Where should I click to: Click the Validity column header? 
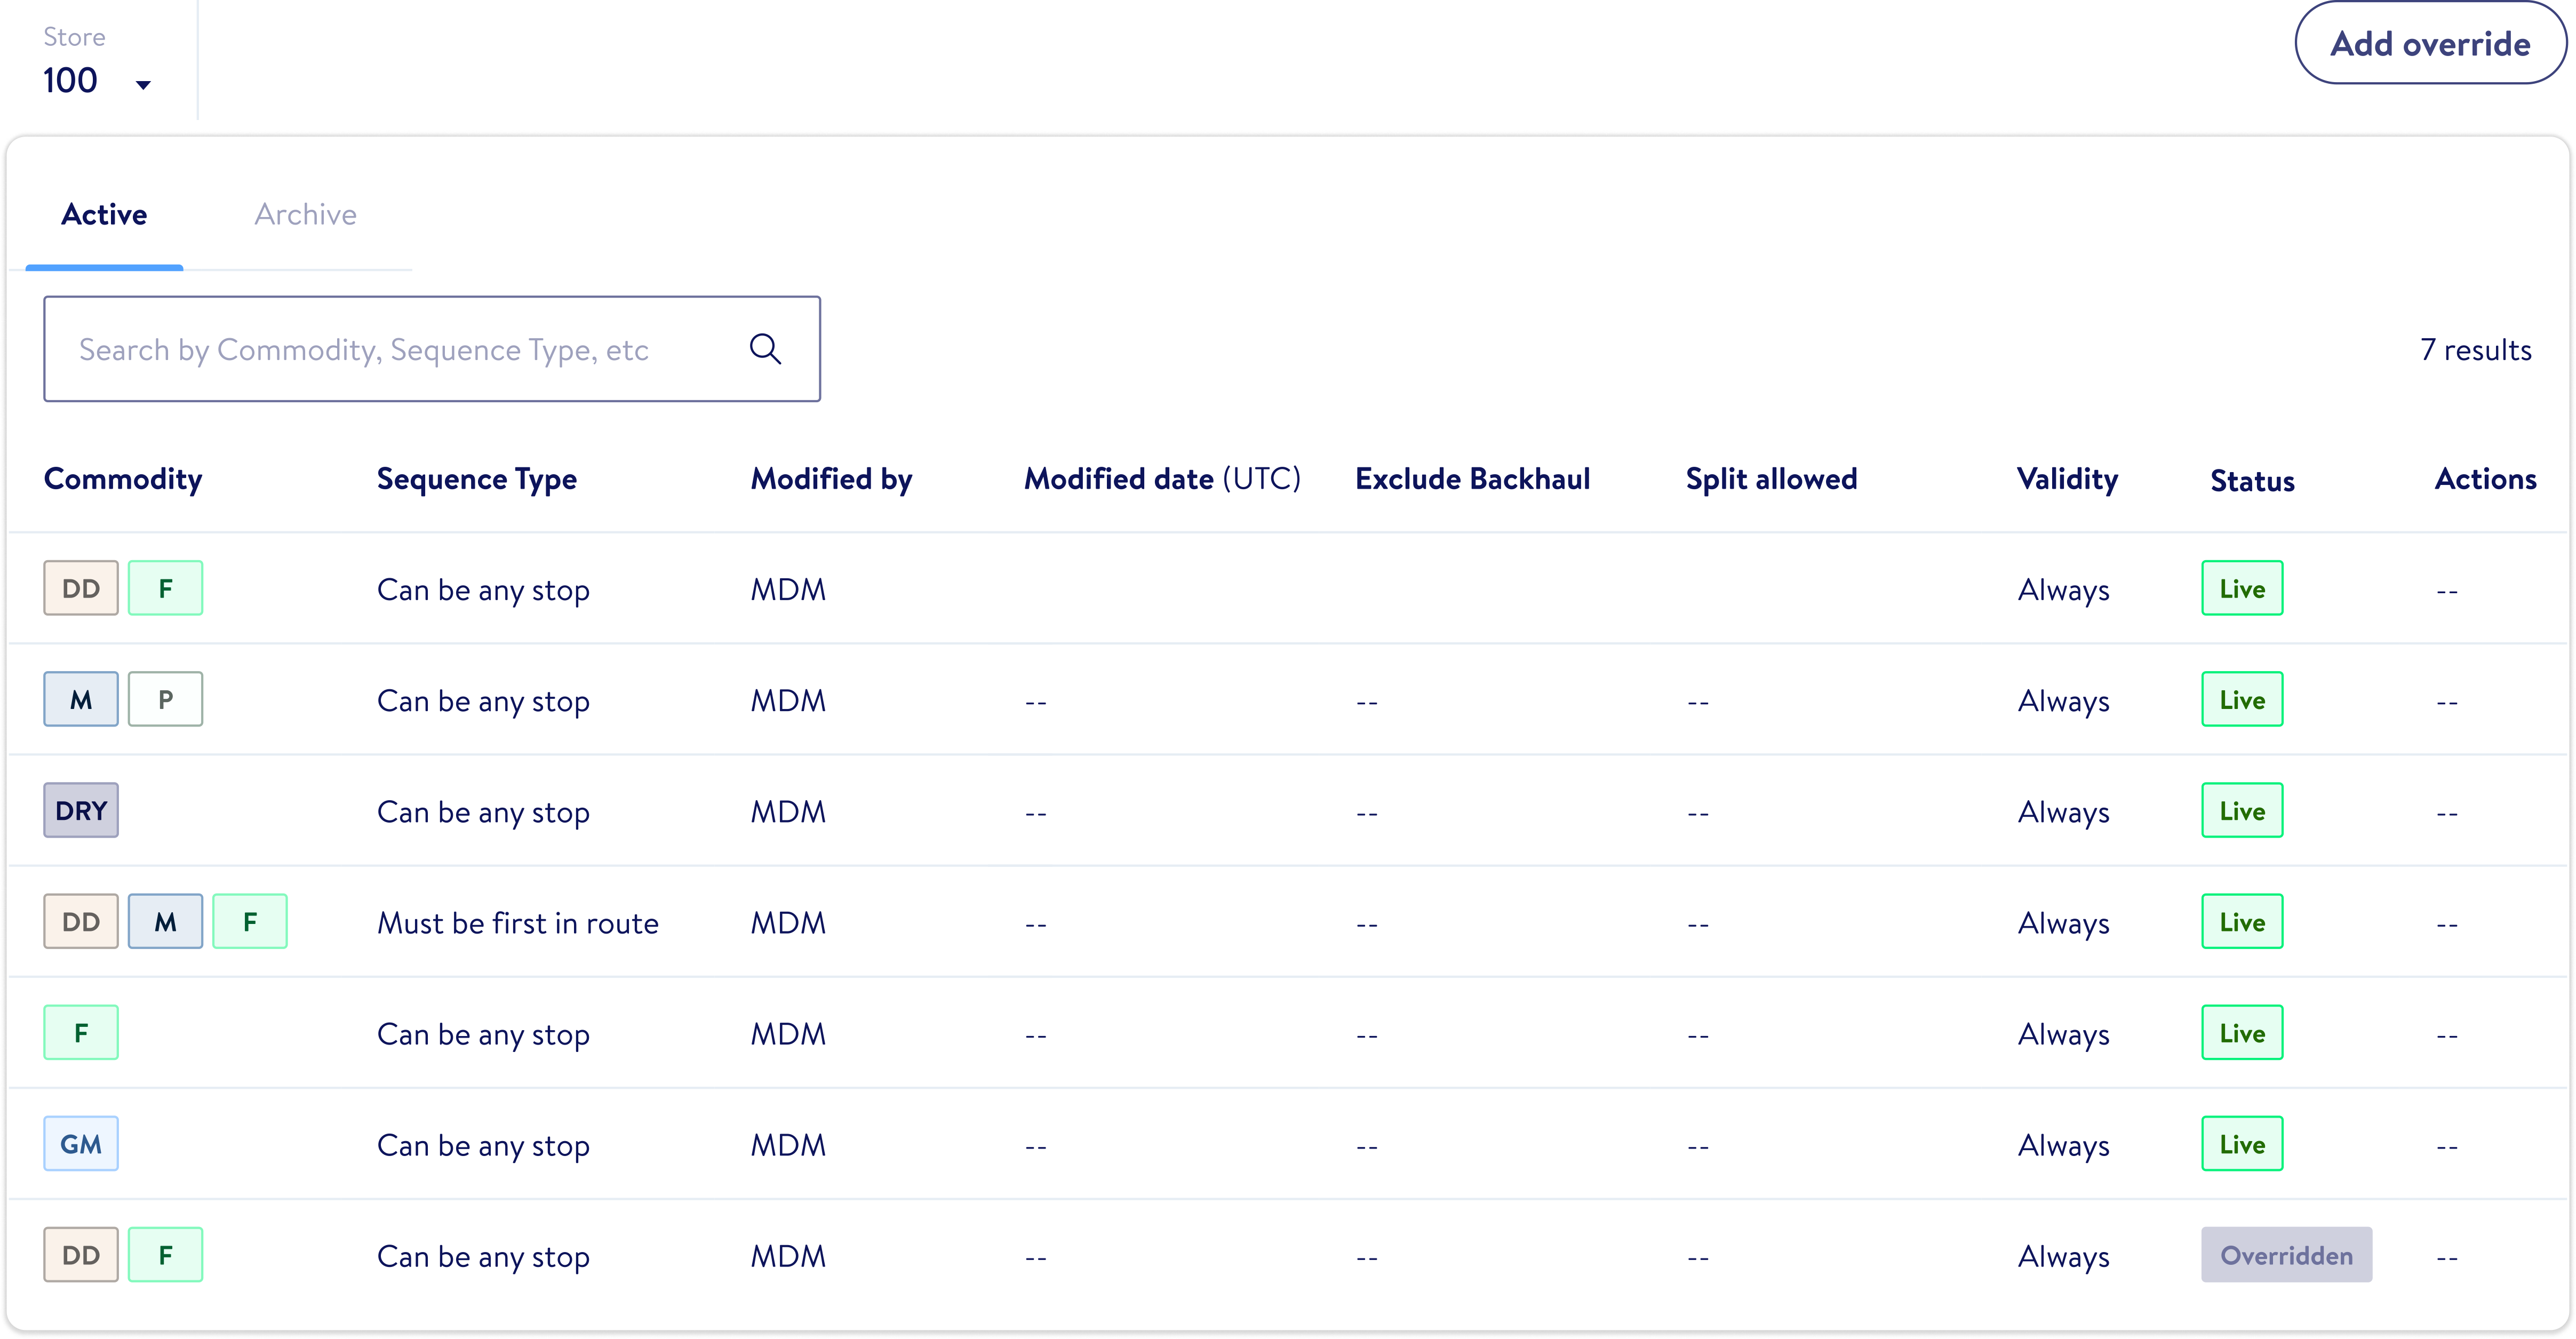pyautogui.click(x=2067, y=479)
